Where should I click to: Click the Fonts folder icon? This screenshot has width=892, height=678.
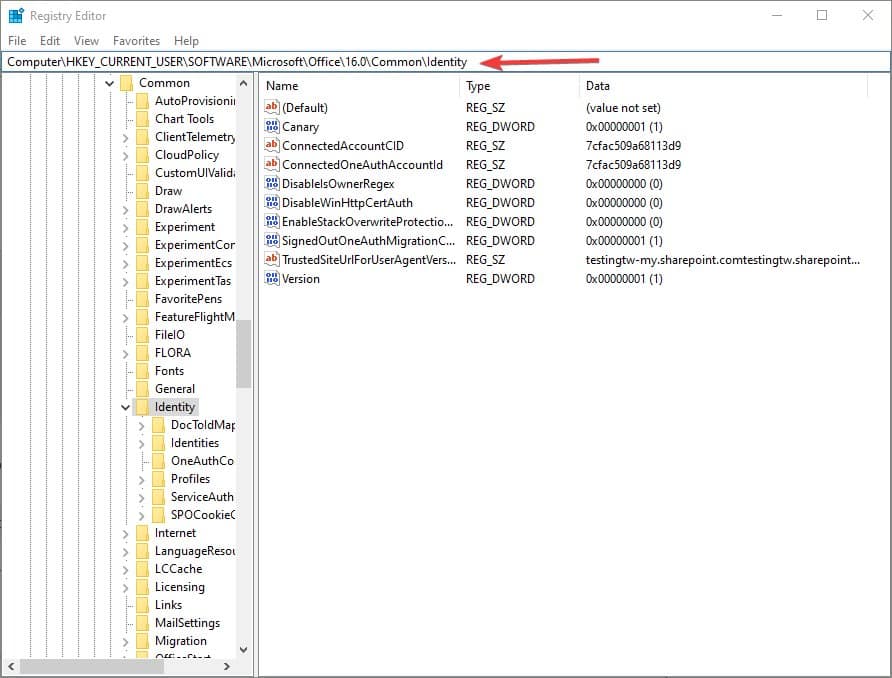pyautogui.click(x=142, y=371)
